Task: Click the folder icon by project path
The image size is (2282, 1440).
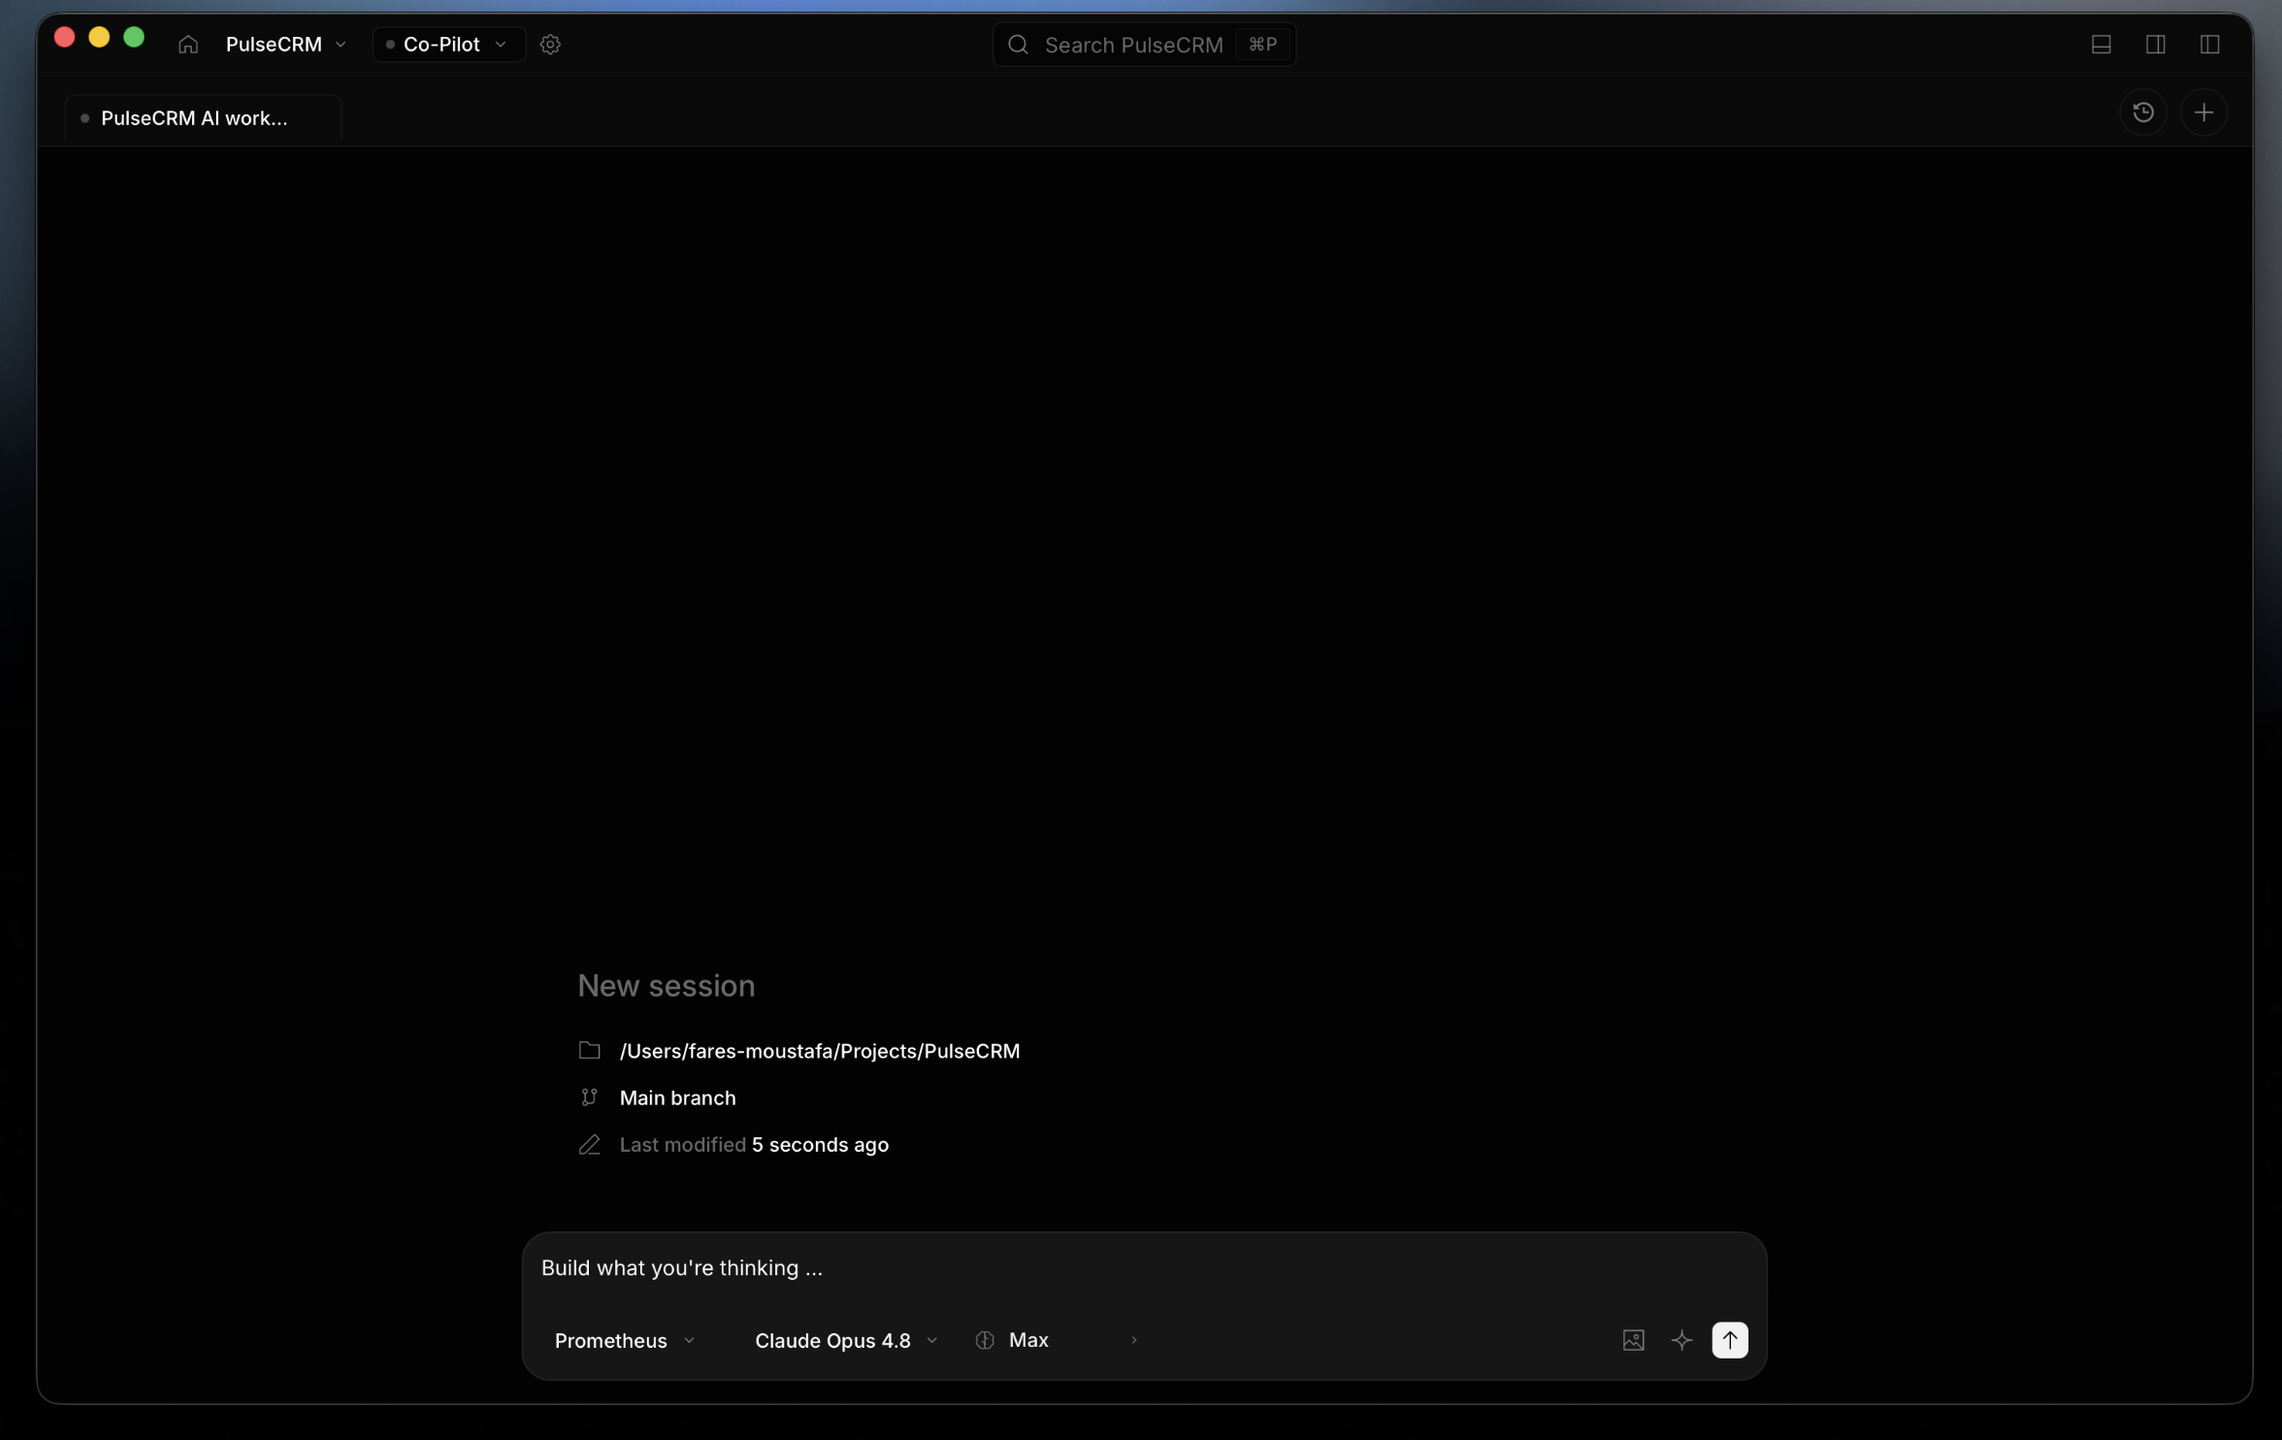Action: pos(589,1050)
